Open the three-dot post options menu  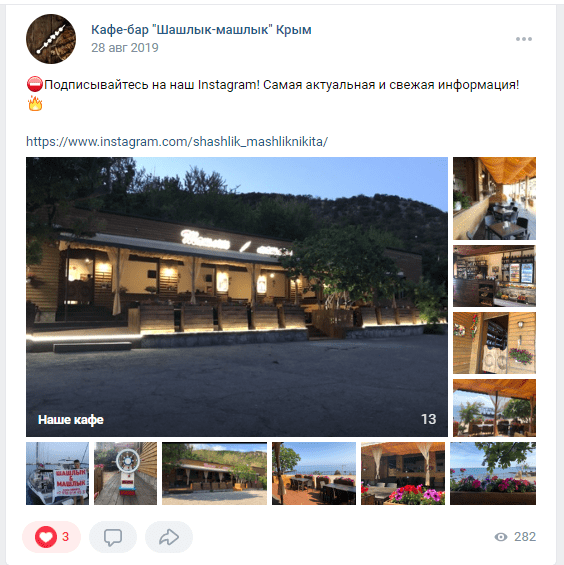524,39
